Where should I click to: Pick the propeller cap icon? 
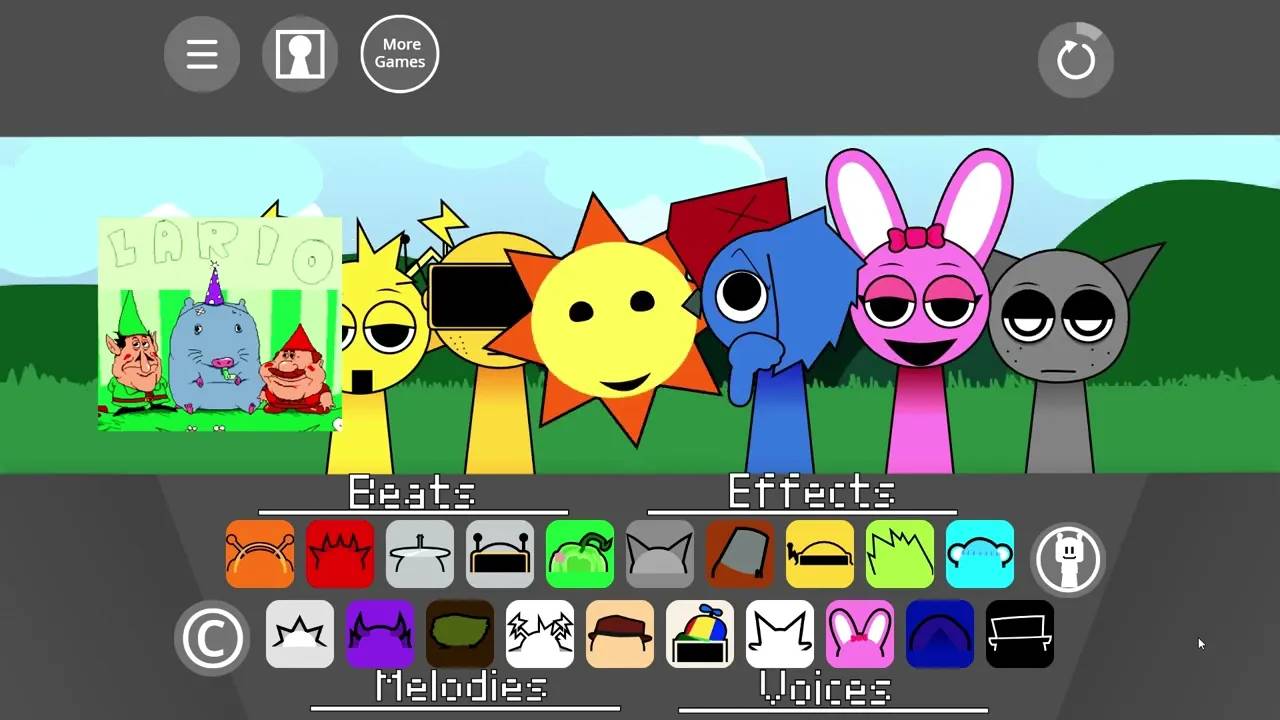coord(700,634)
